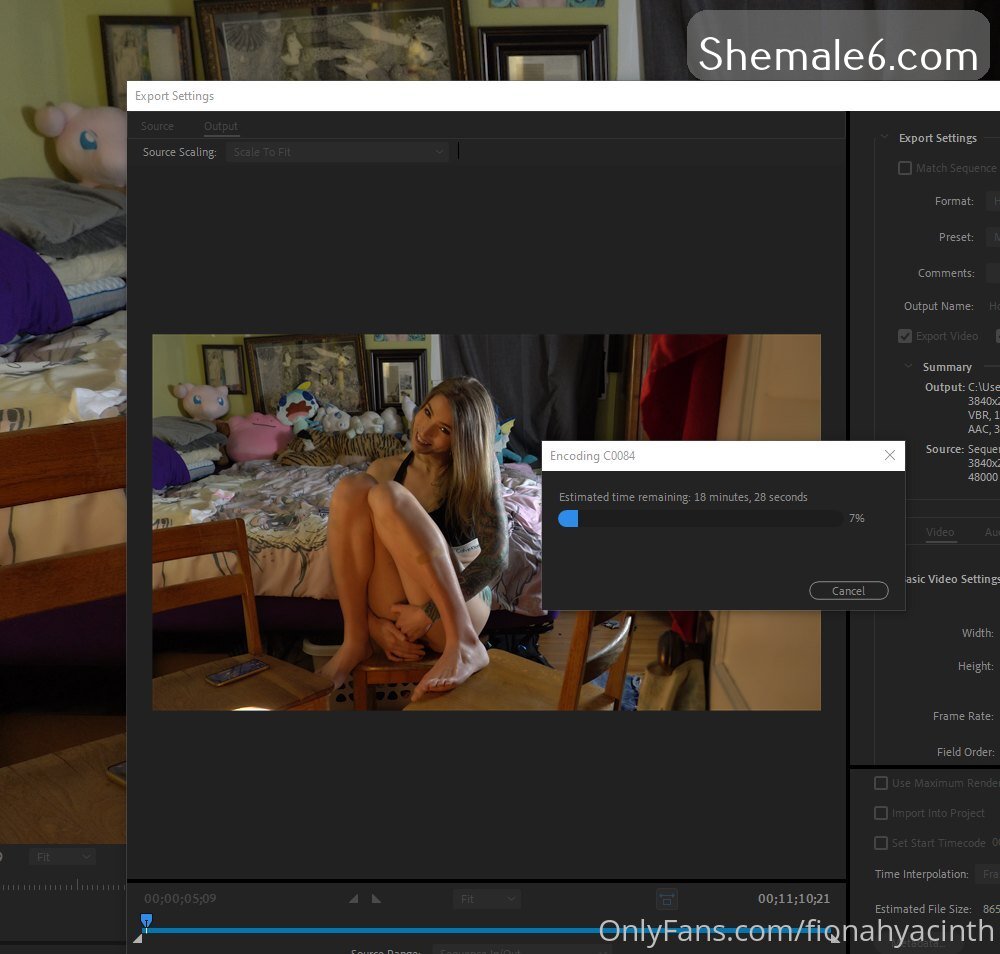Enable Match Sequence Settings checkbox
1000x954 pixels.
(905, 168)
